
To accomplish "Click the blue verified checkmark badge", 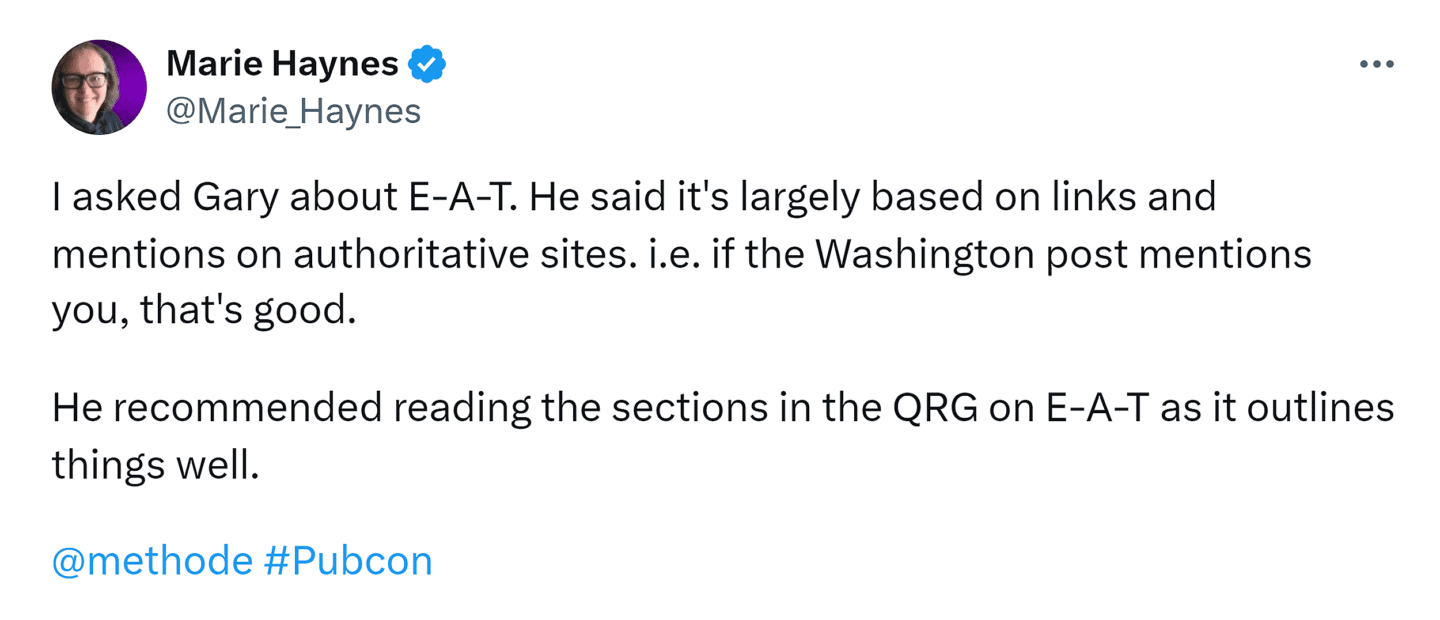I will tap(429, 65).
